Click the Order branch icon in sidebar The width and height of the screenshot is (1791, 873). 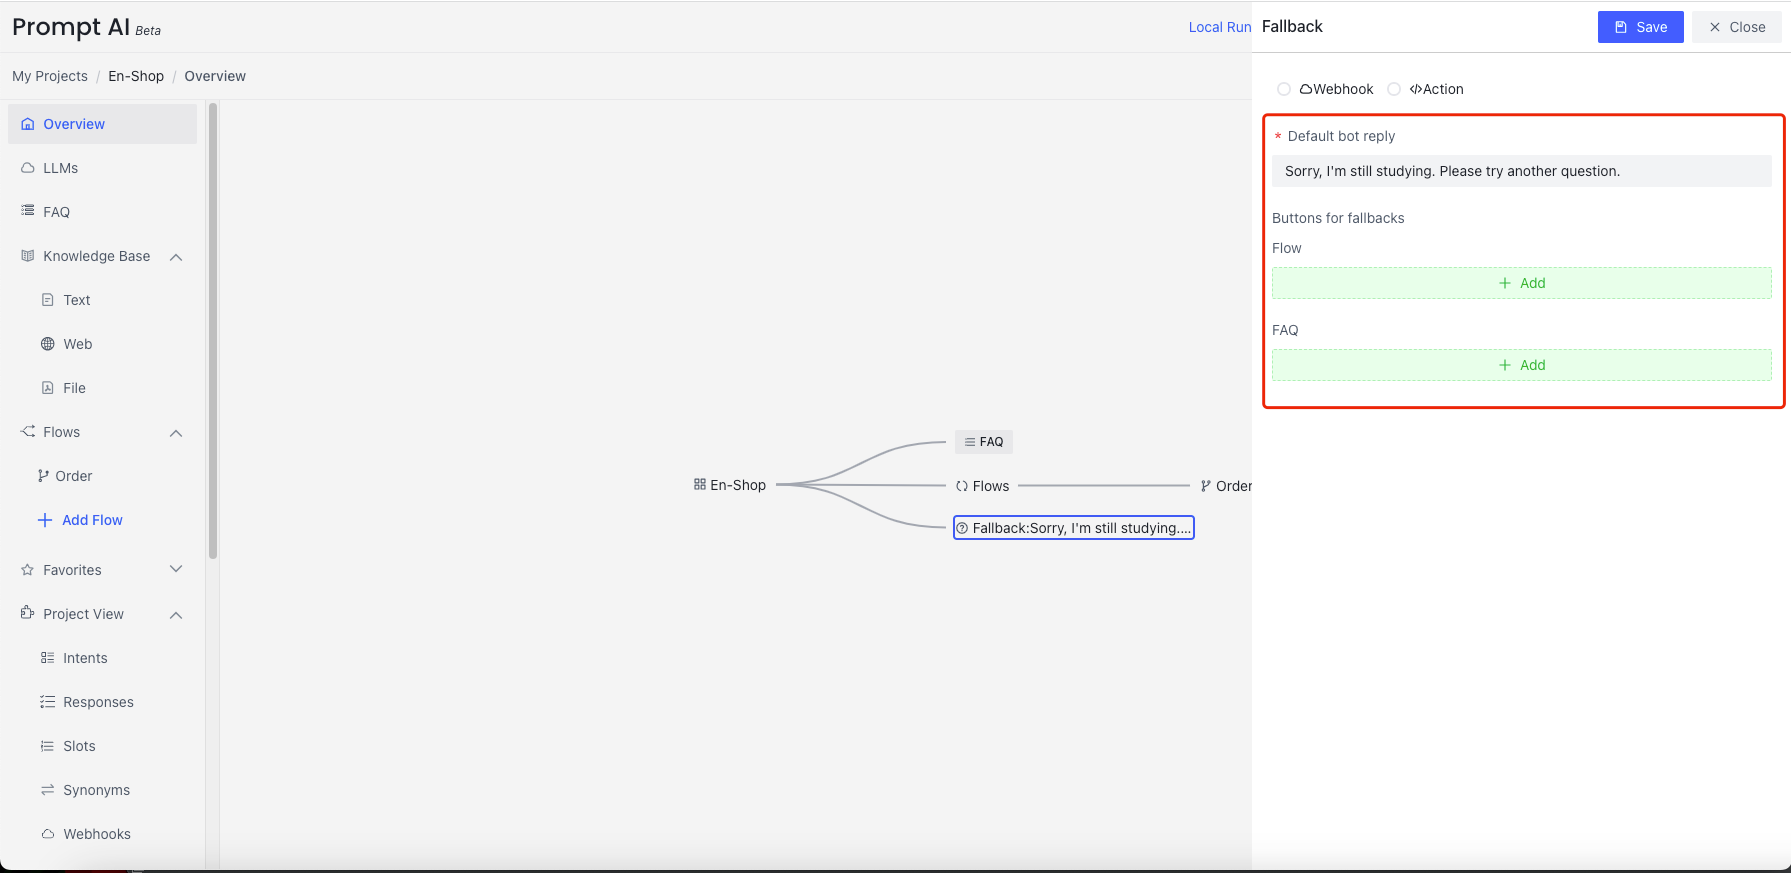(x=43, y=476)
